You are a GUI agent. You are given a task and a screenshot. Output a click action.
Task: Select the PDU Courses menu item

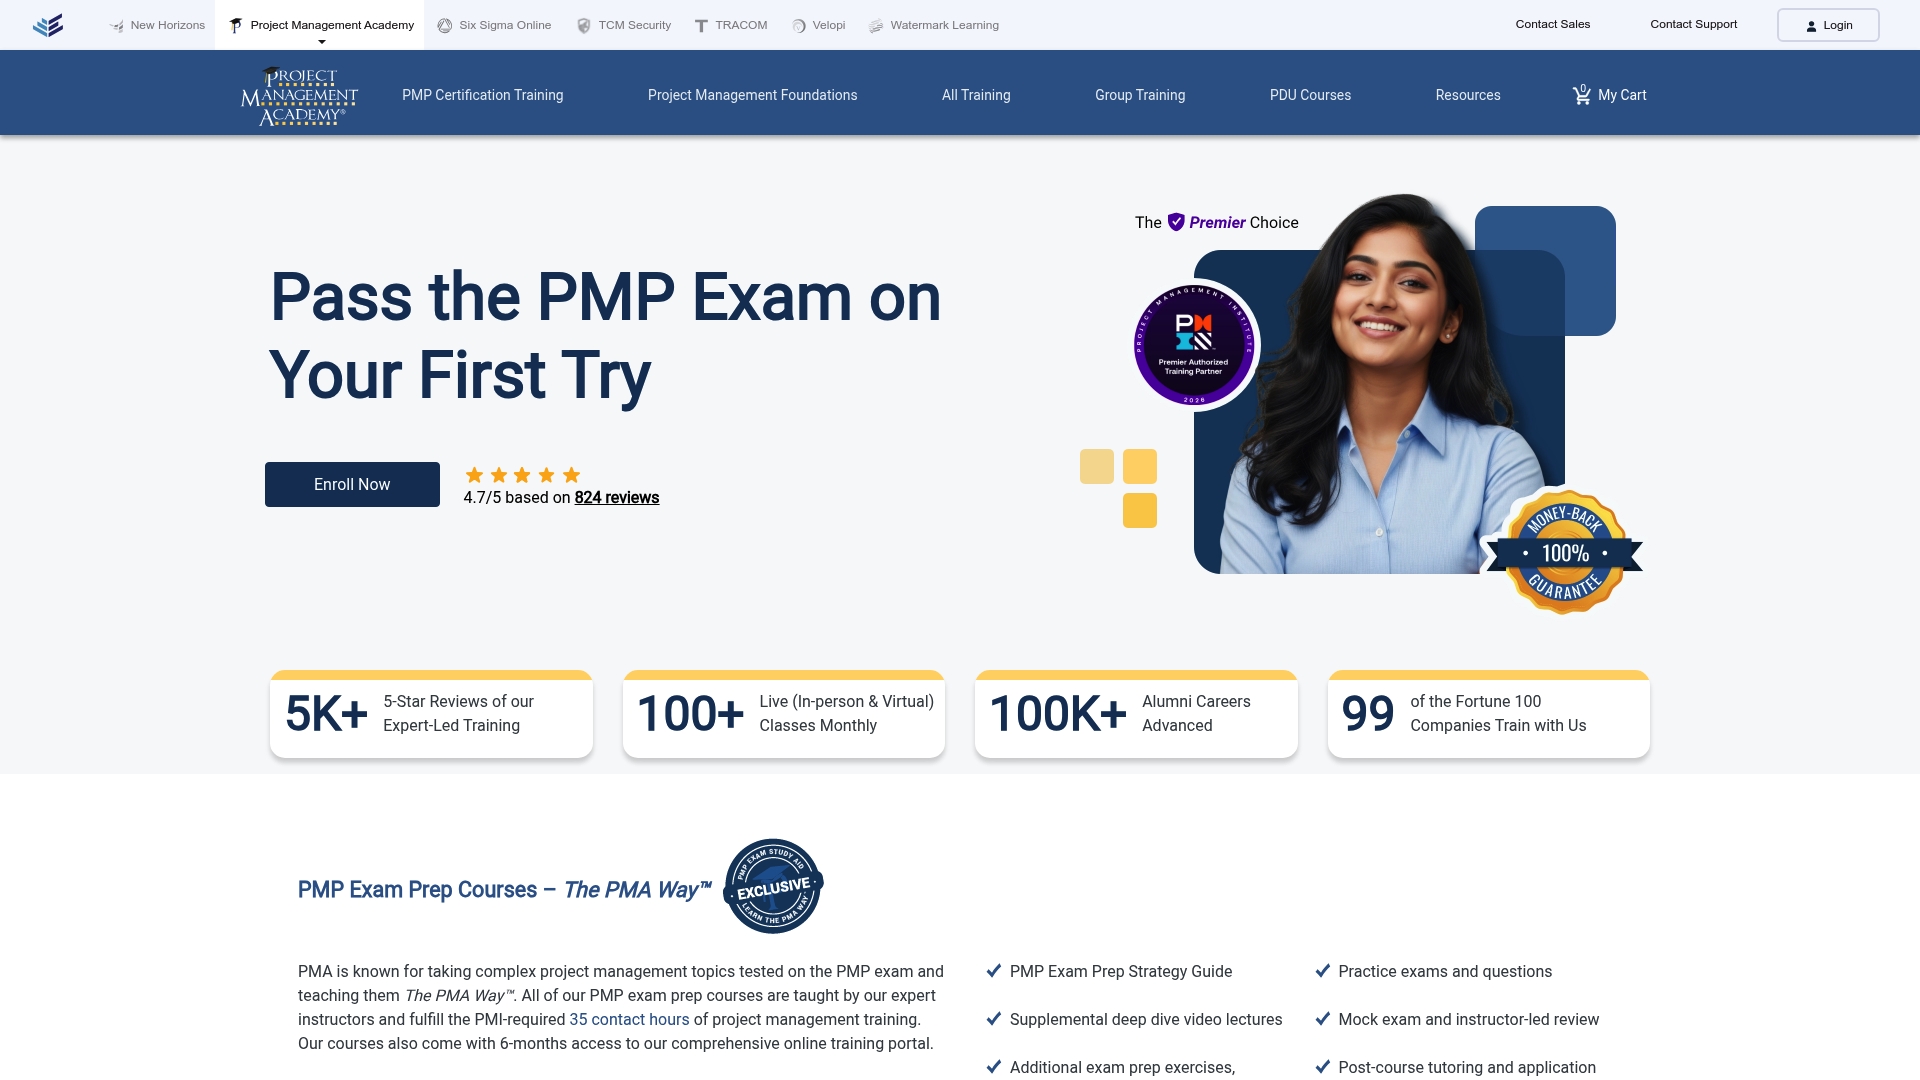(x=1310, y=95)
